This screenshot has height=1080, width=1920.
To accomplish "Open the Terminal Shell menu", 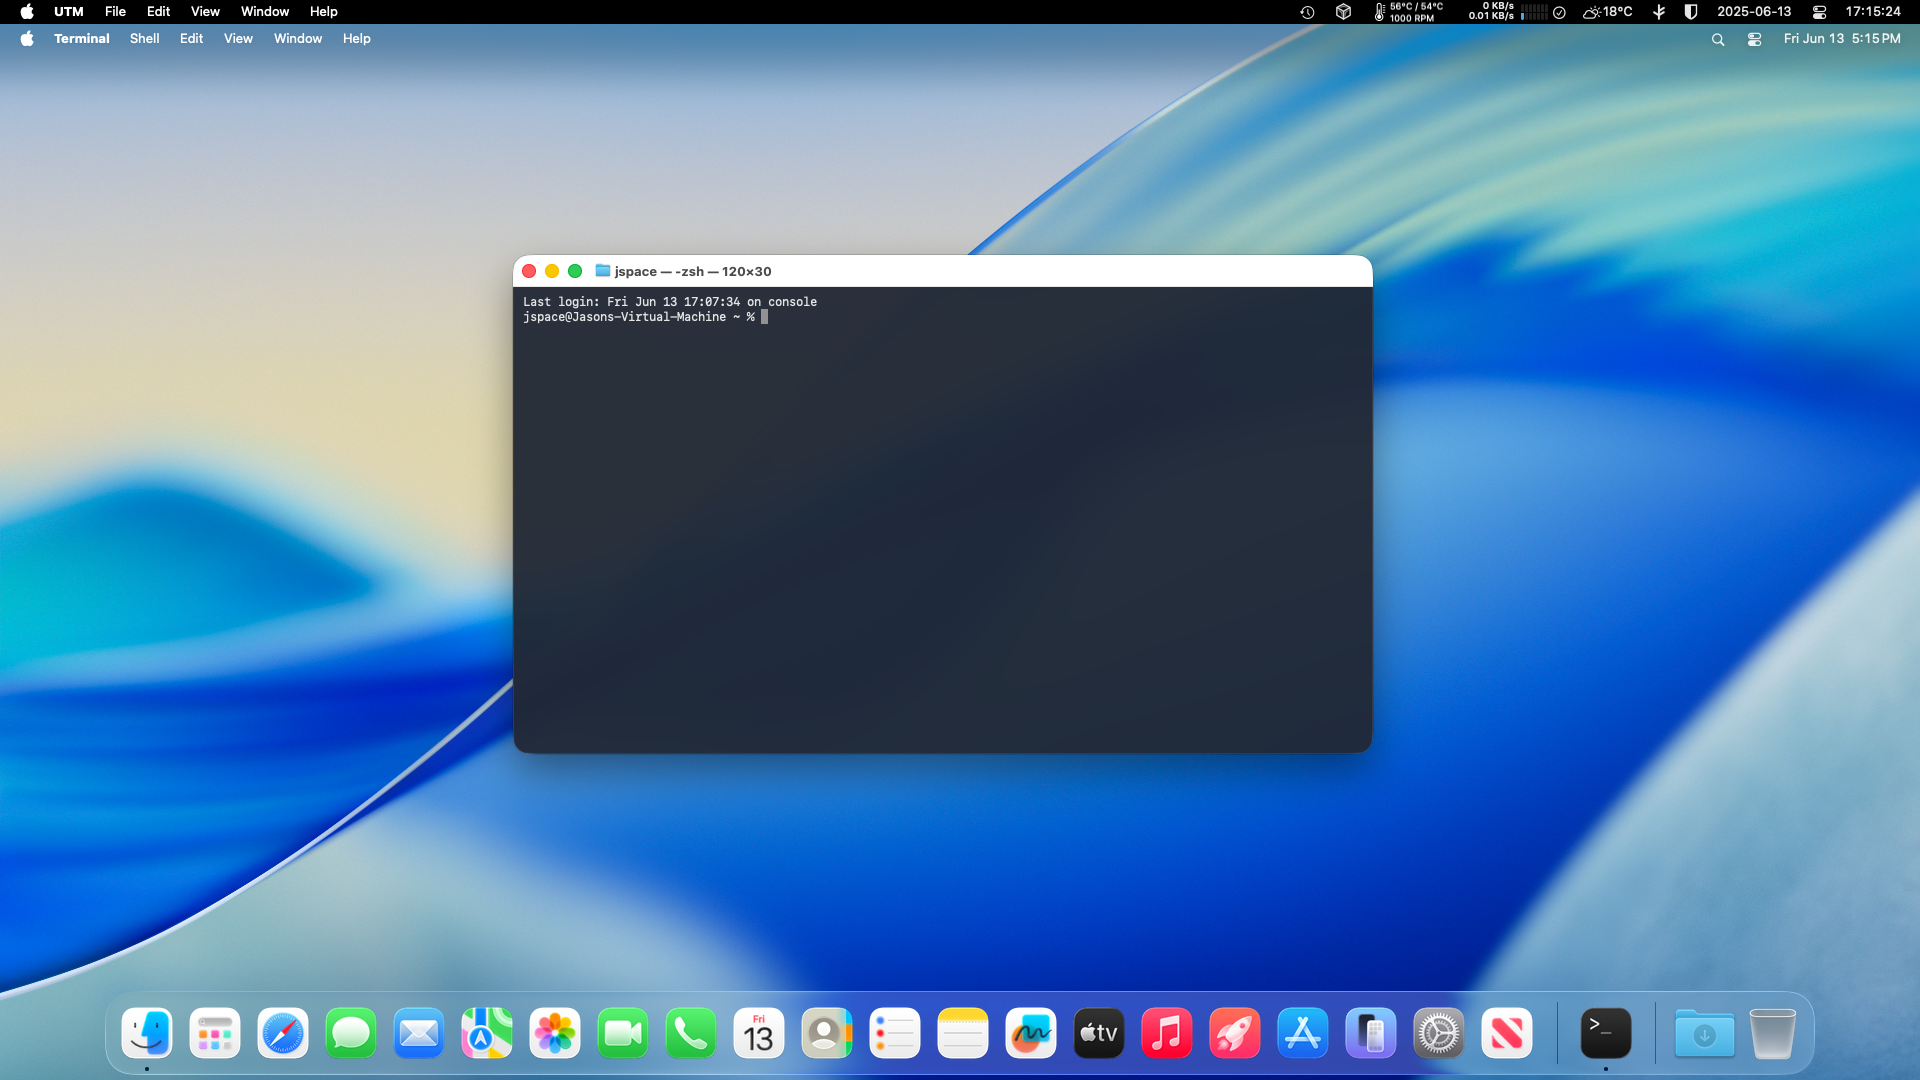I will pos(144,39).
